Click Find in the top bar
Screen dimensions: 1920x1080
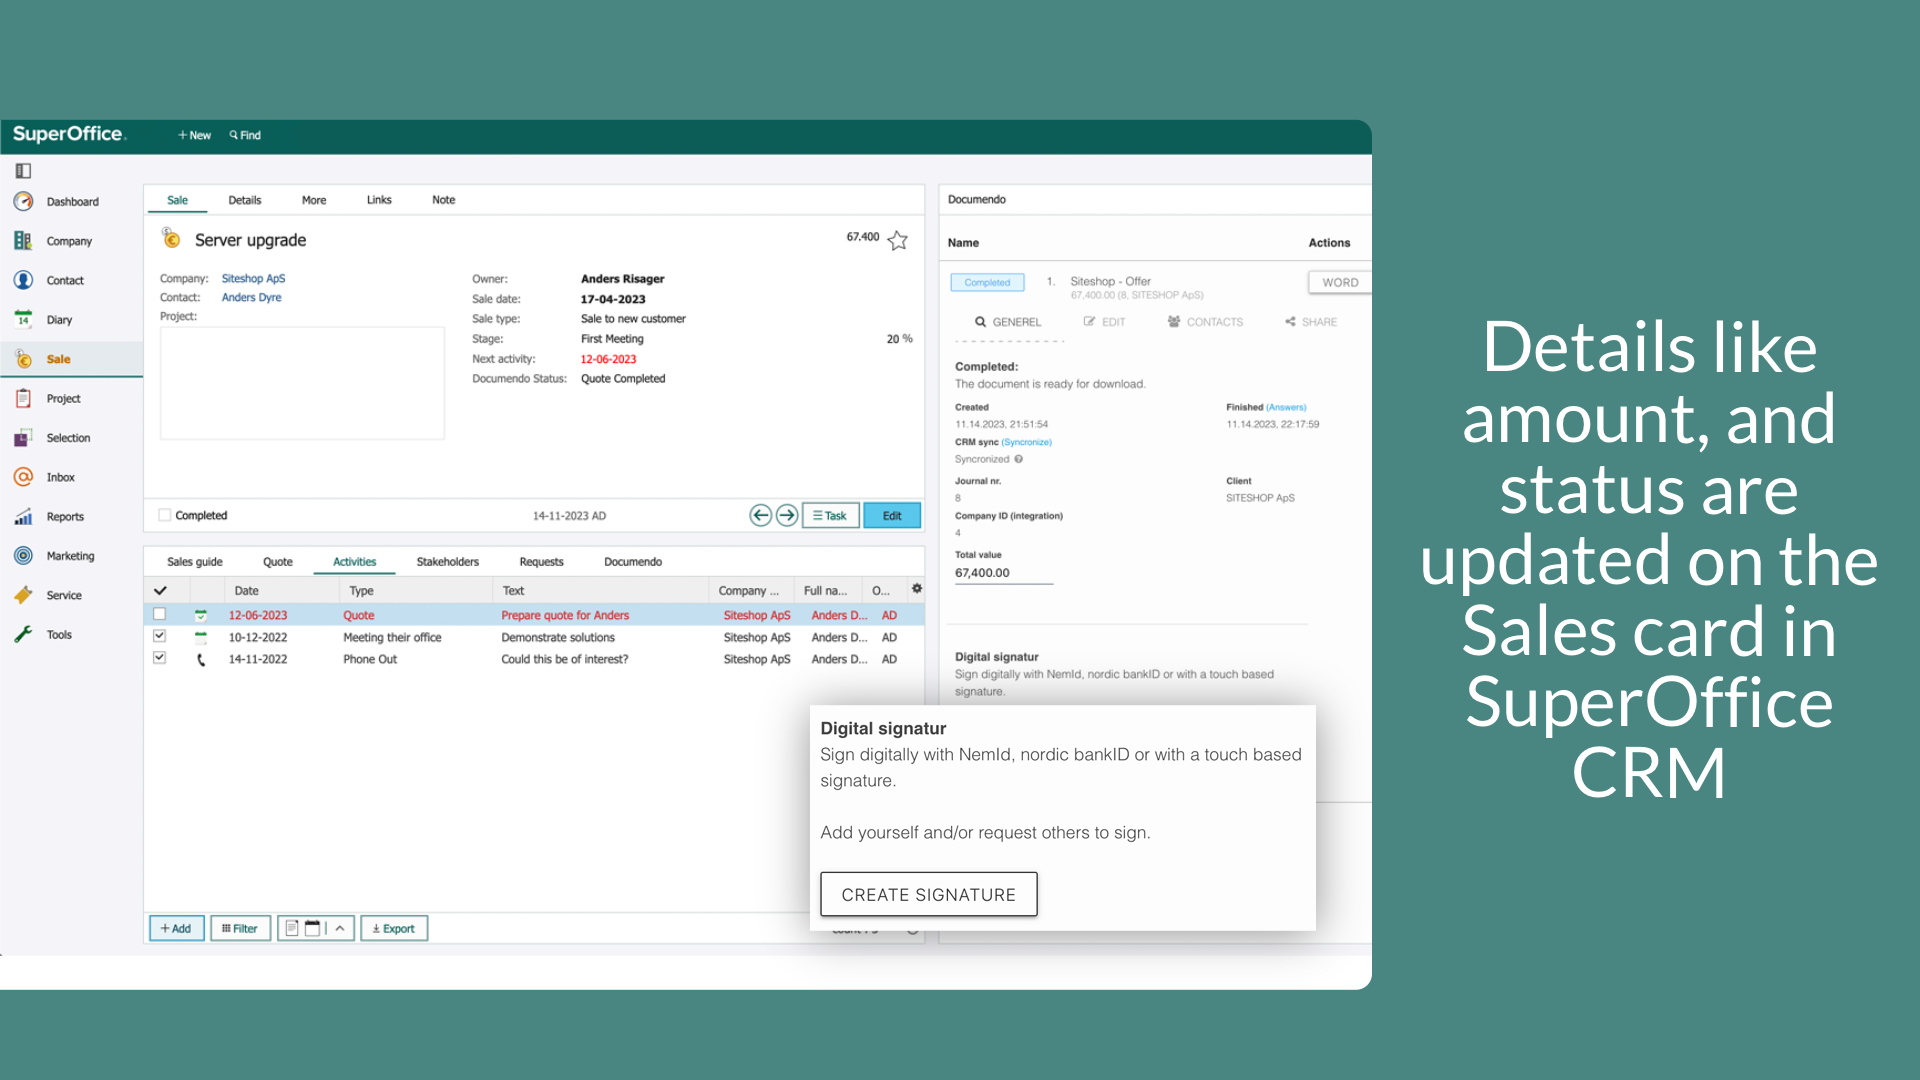pos(245,135)
